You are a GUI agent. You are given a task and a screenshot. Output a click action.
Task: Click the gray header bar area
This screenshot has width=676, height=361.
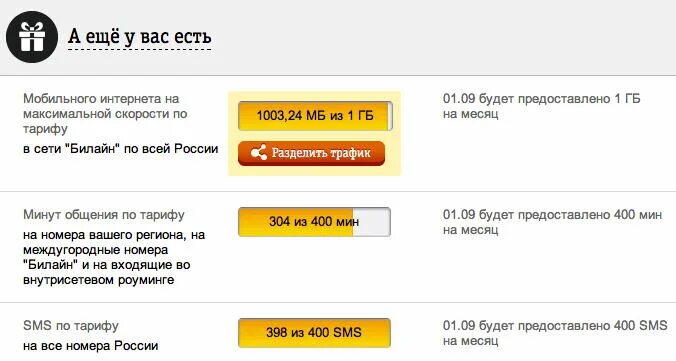tap(338, 38)
